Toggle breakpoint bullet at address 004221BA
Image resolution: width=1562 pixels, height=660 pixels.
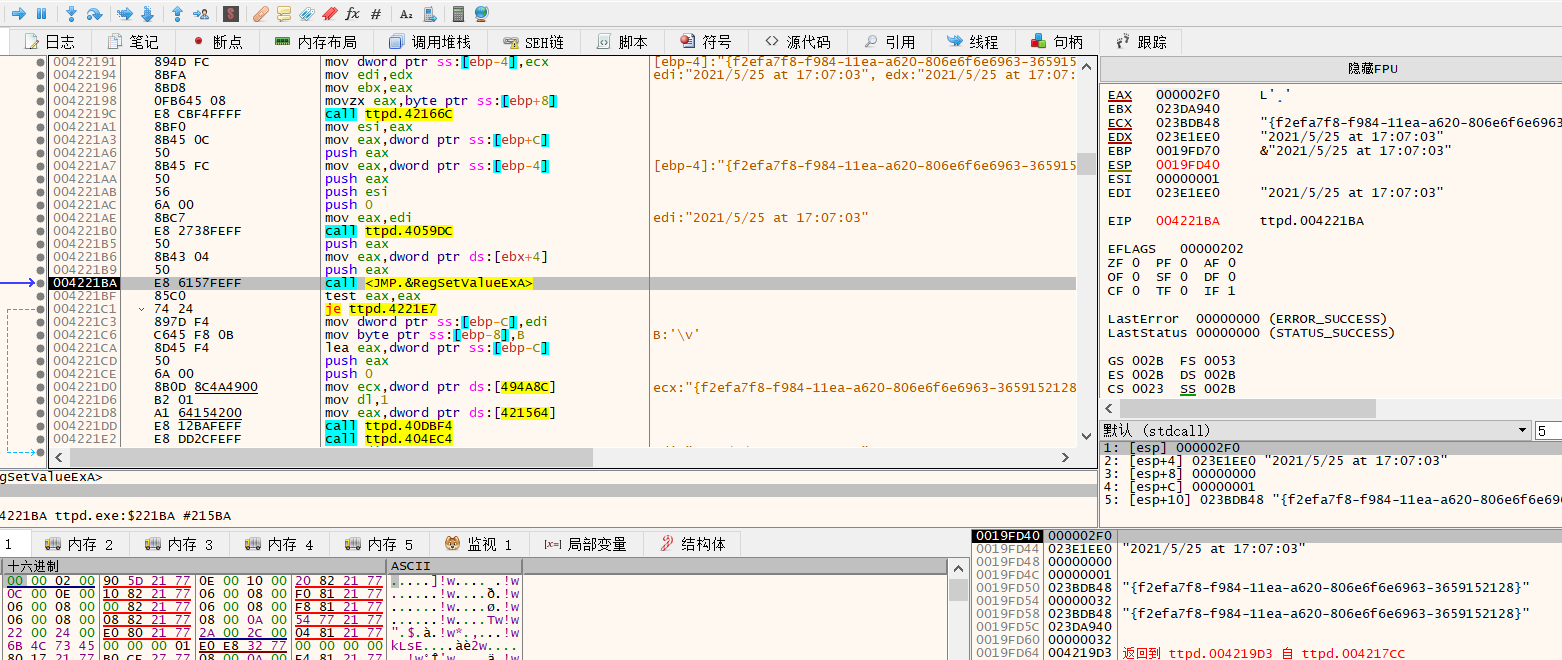tap(41, 283)
